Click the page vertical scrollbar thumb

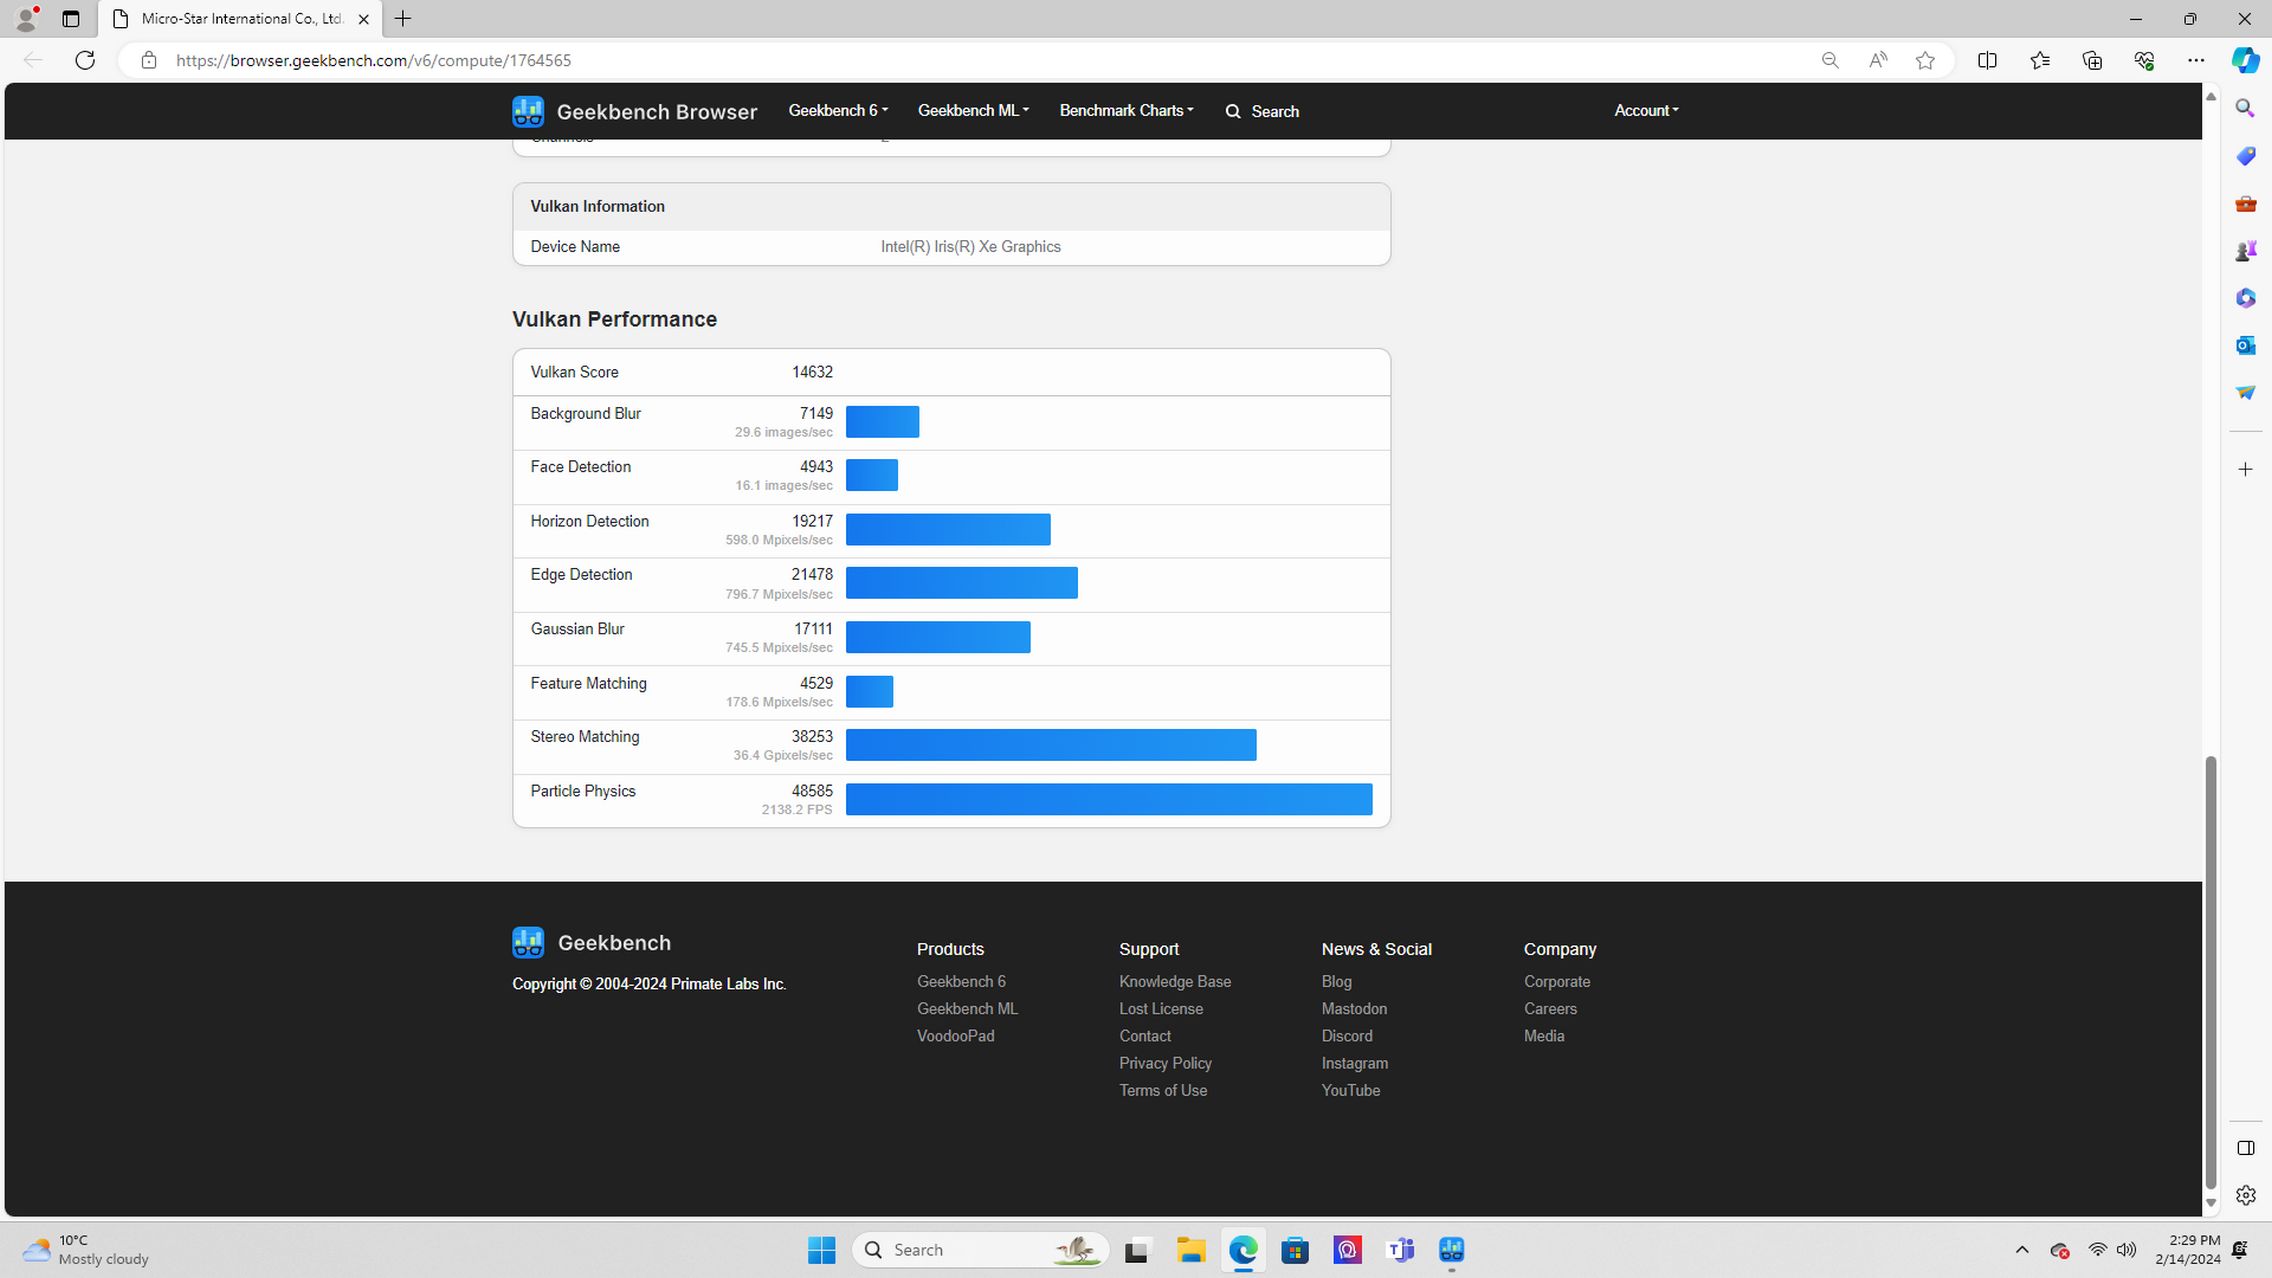[2211, 972]
